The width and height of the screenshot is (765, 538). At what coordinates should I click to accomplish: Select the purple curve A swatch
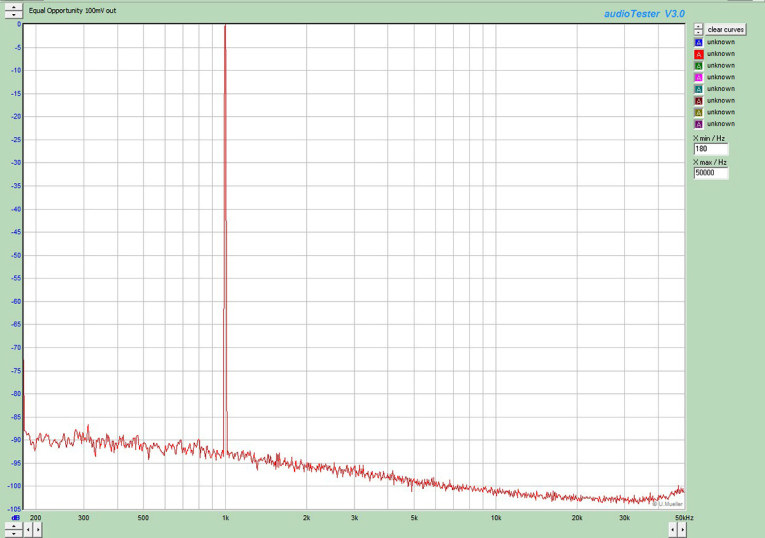[698, 124]
